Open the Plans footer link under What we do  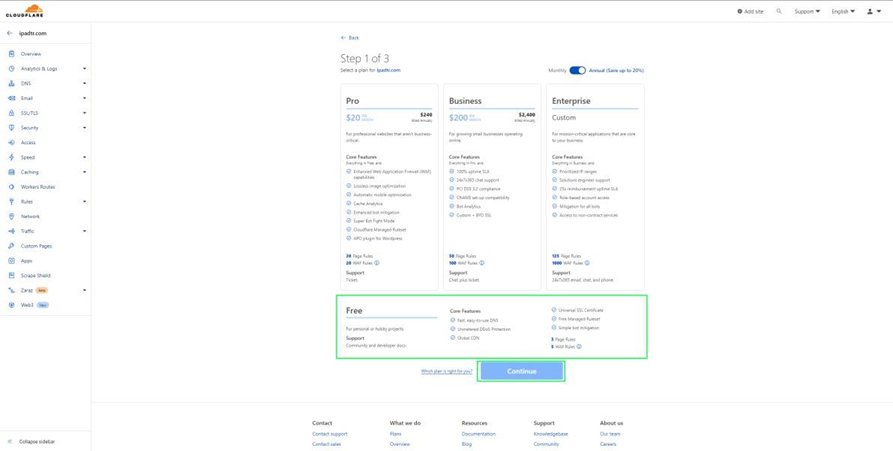395,434
